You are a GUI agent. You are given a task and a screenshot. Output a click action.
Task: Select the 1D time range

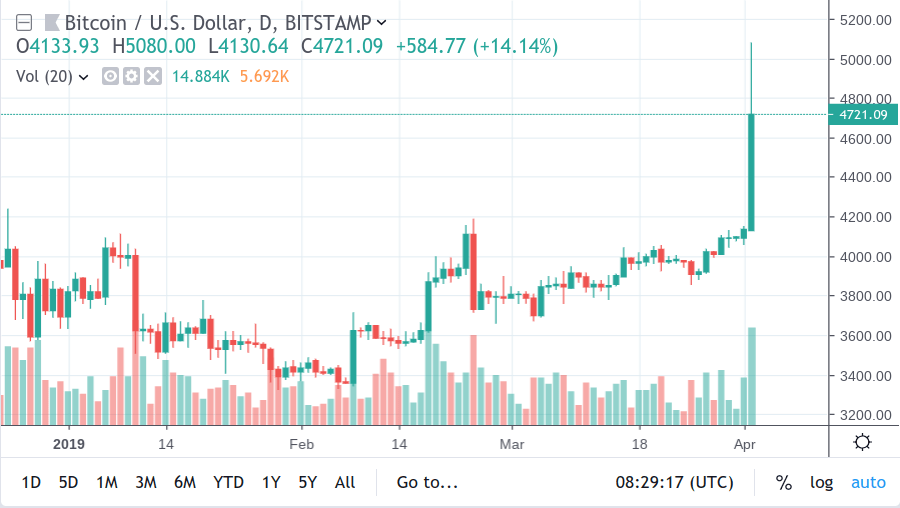click(31, 482)
